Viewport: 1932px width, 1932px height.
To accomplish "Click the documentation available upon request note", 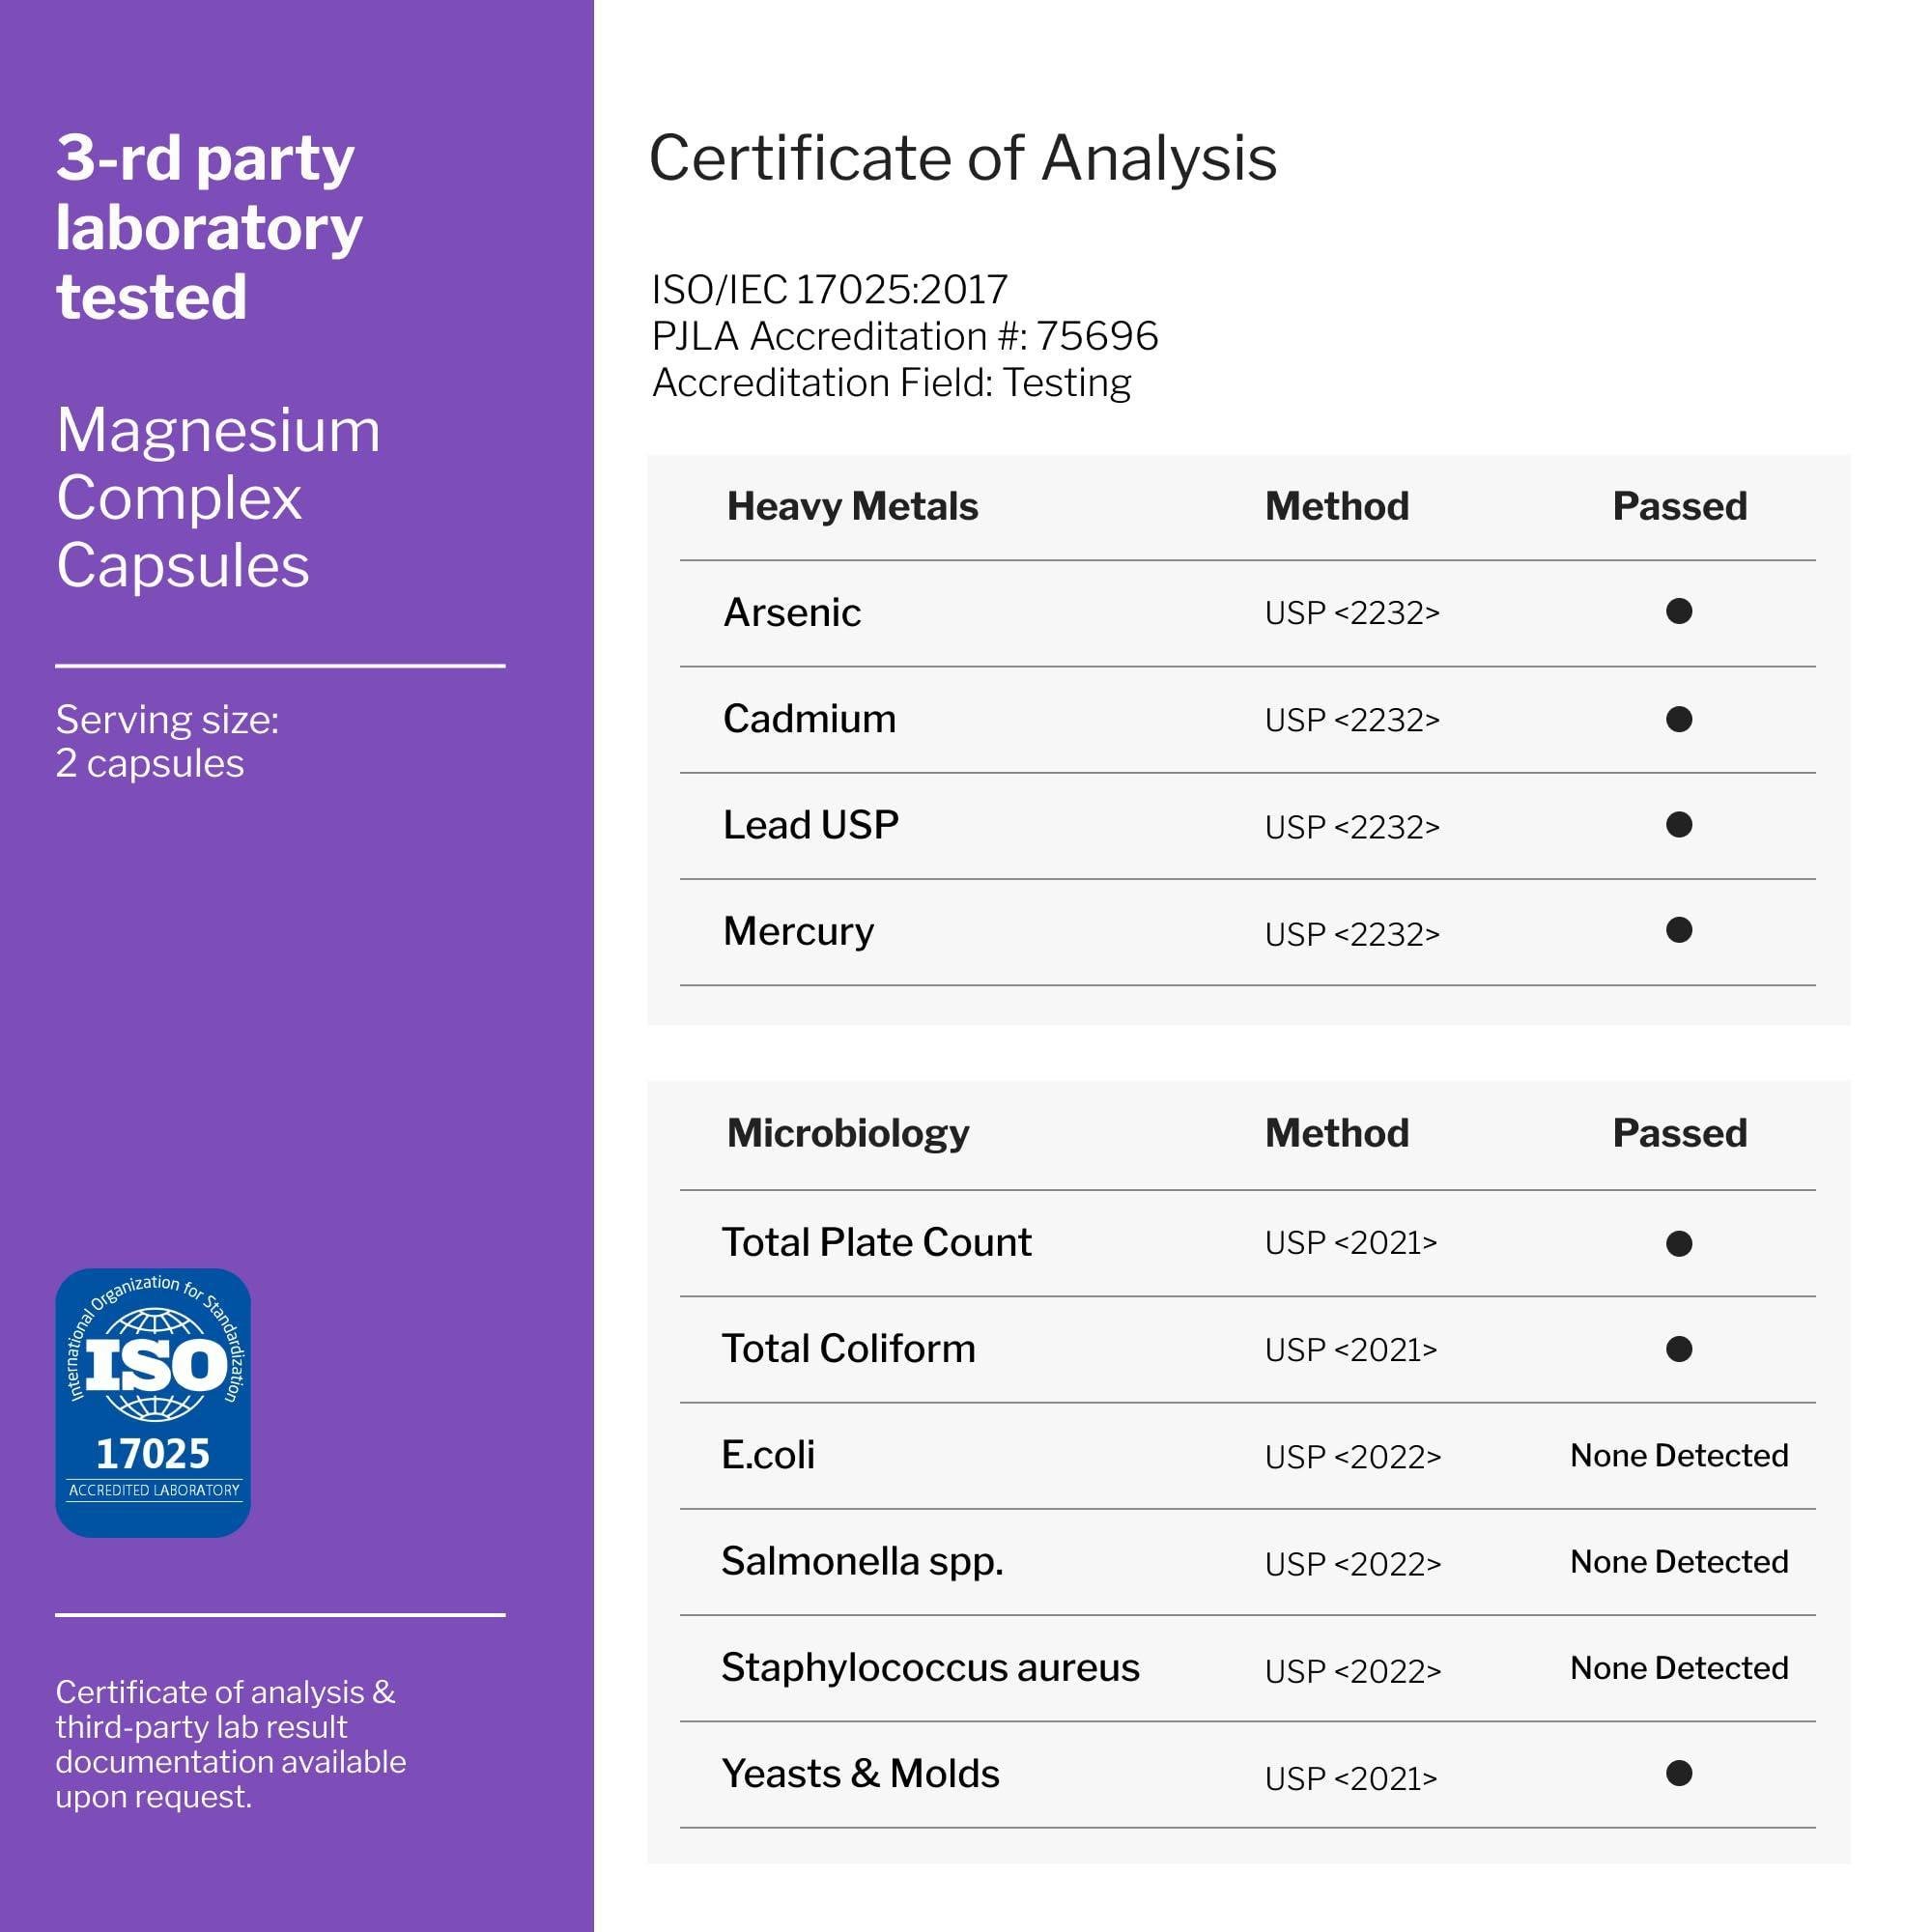I will point(231,1744).
